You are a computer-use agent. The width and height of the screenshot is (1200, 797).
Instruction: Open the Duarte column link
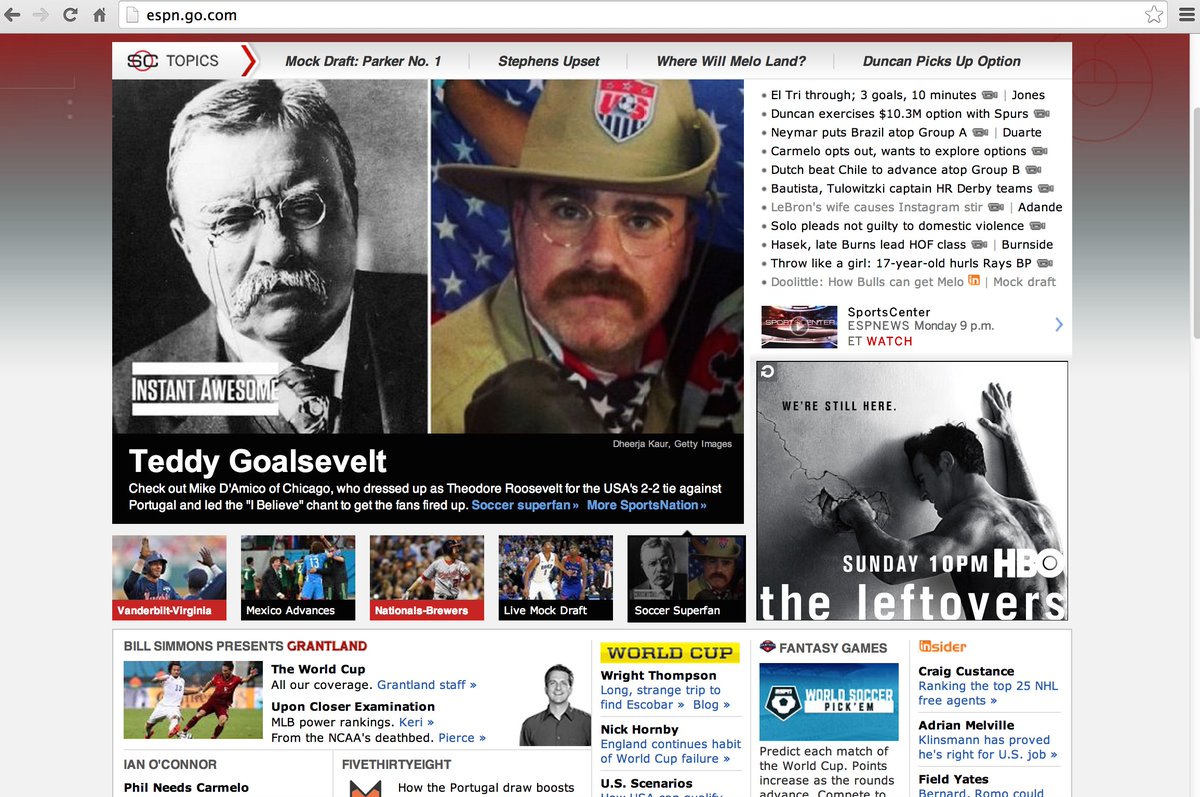click(x=1022, y=132)
